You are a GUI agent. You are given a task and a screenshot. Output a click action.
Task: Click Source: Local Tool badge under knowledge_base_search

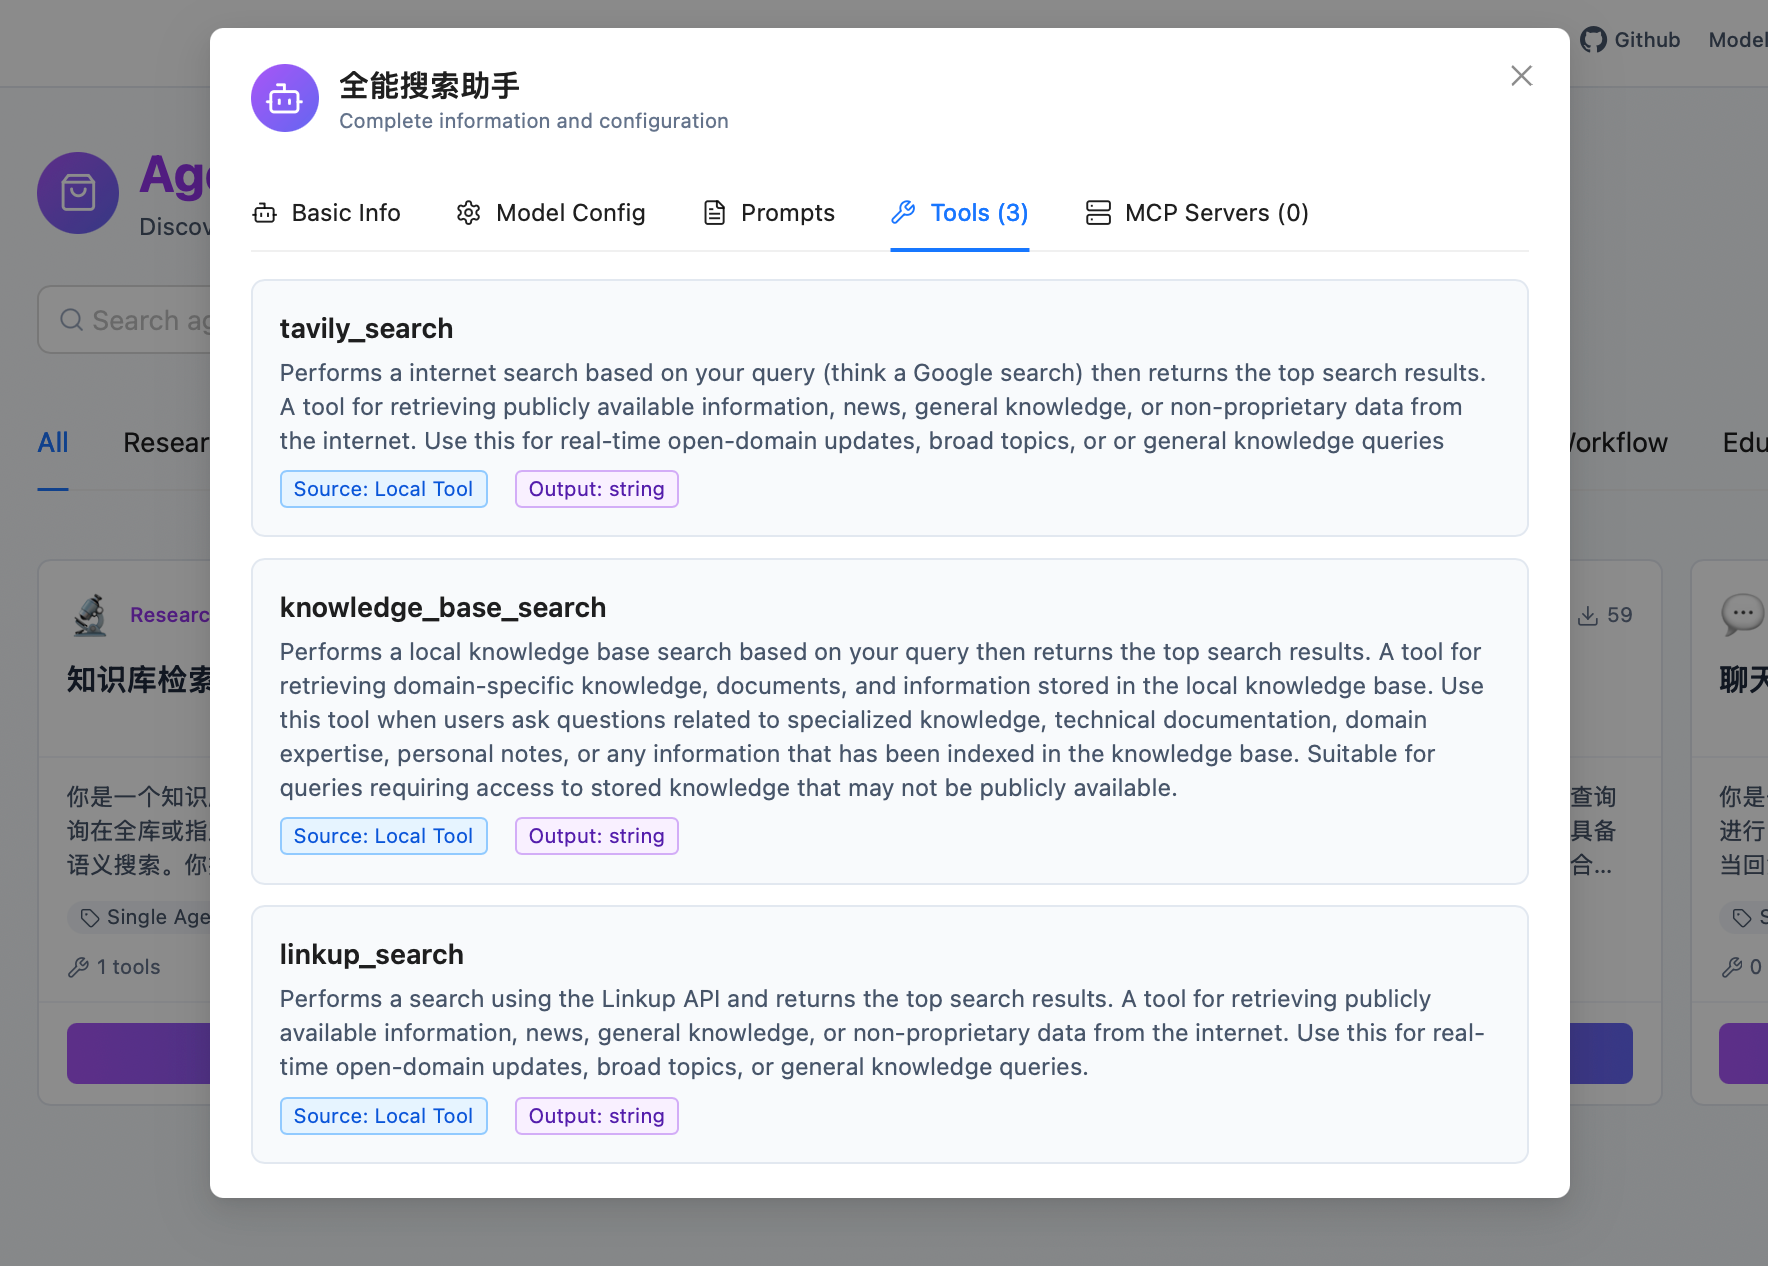point(383,836)
